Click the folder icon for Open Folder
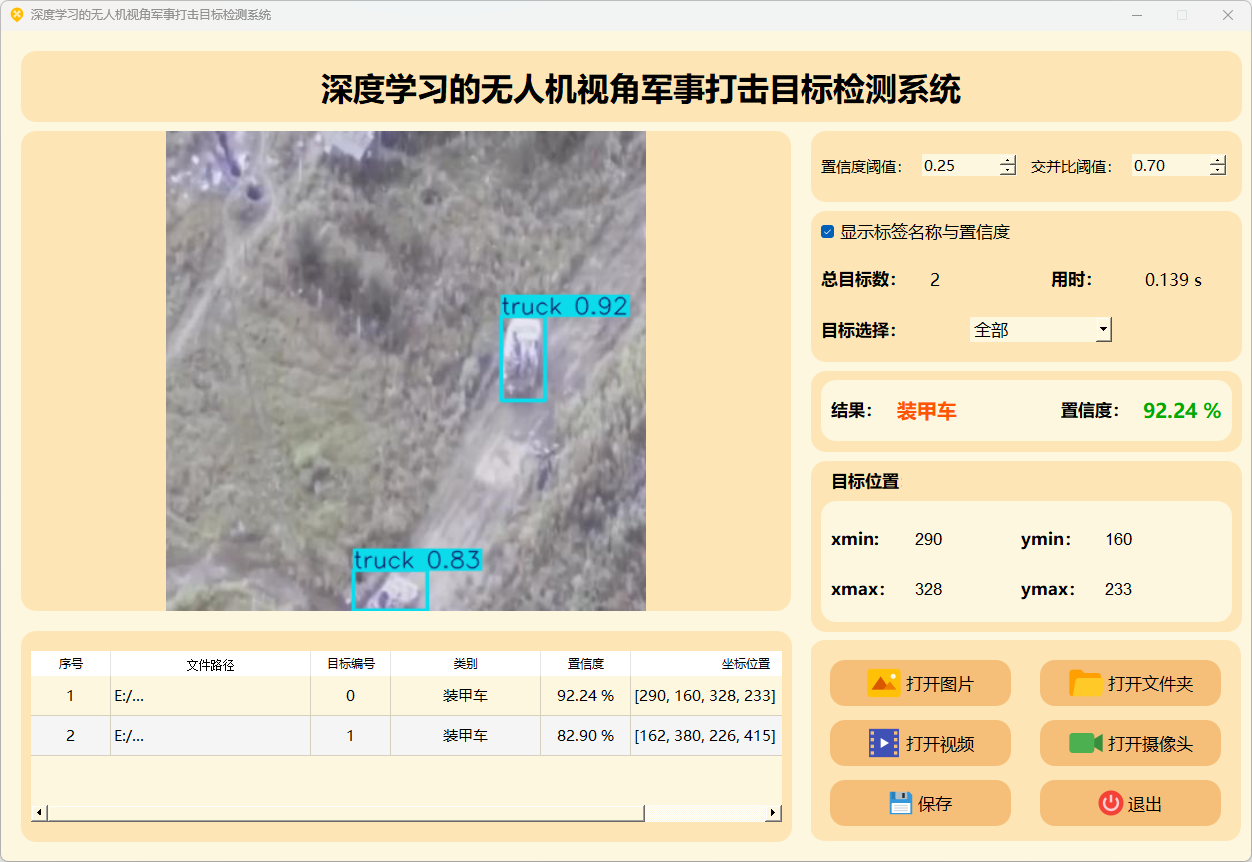 (1085, 683)
